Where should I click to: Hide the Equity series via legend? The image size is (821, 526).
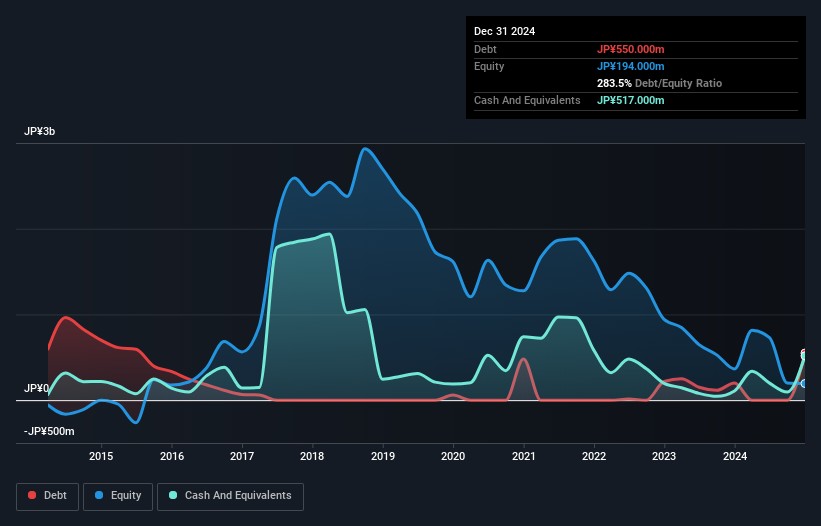117,496
